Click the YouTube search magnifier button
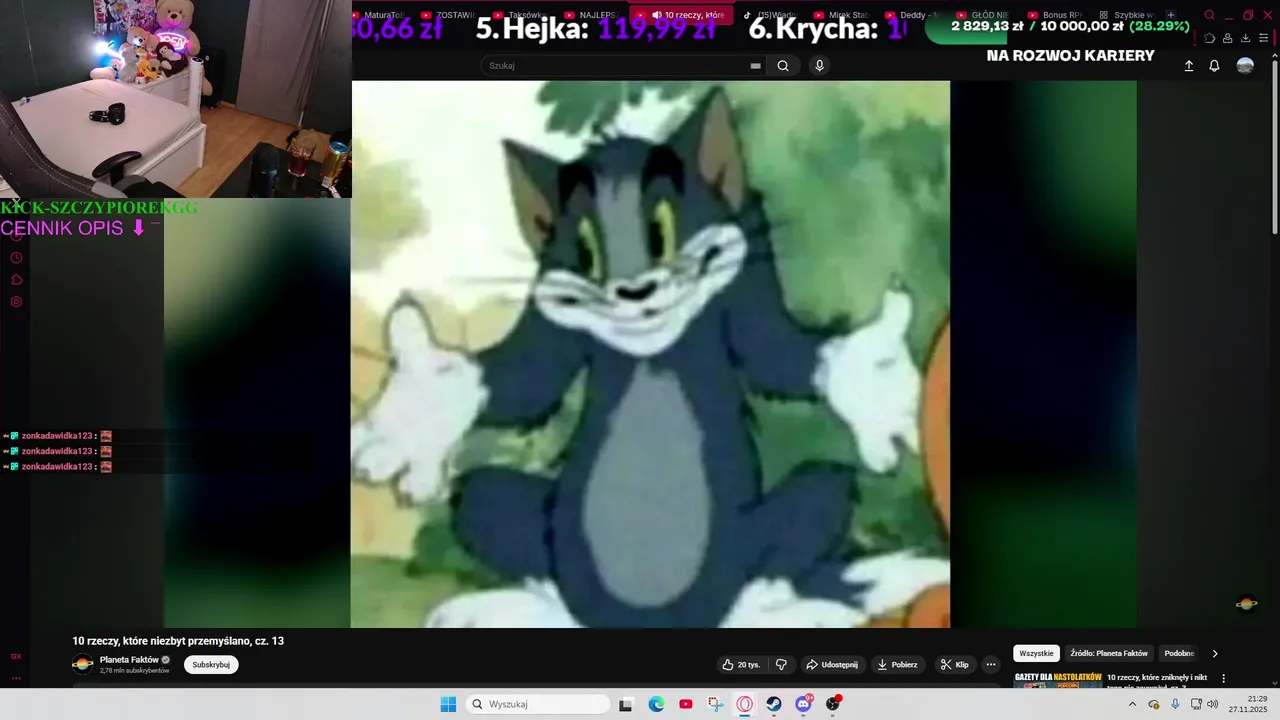The height and width of the screenshot is (720, 1280). (783, 66)
